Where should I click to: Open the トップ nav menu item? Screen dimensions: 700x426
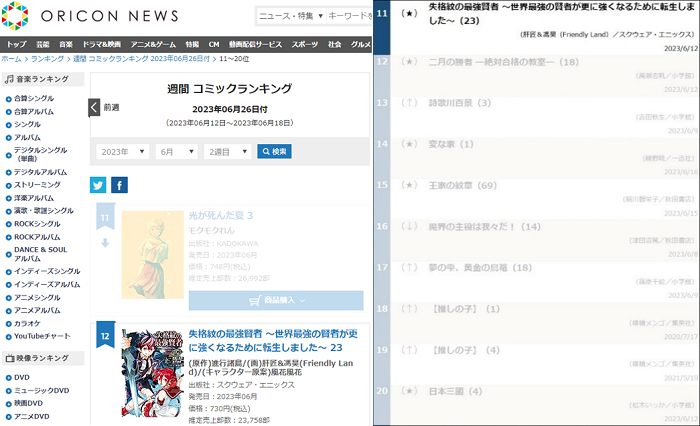17,44
